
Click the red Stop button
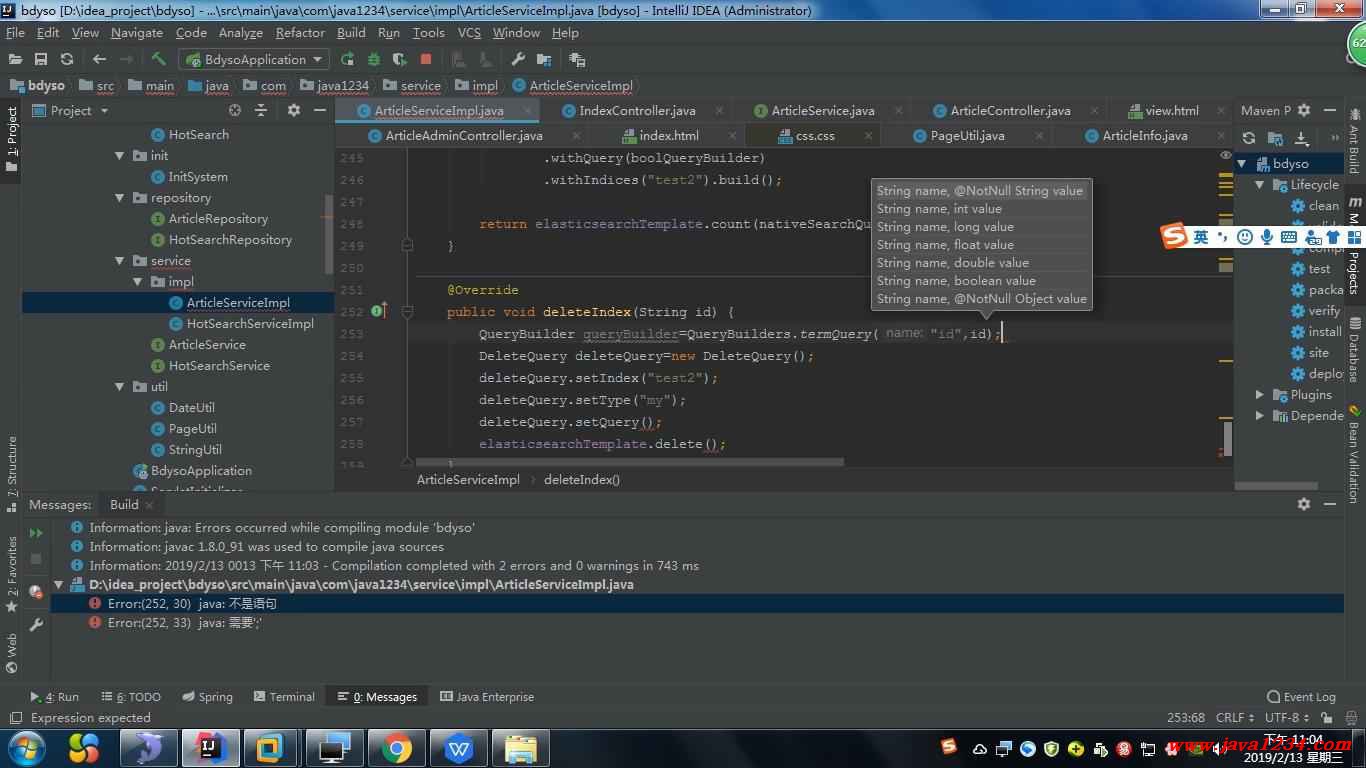coord(426,59)
